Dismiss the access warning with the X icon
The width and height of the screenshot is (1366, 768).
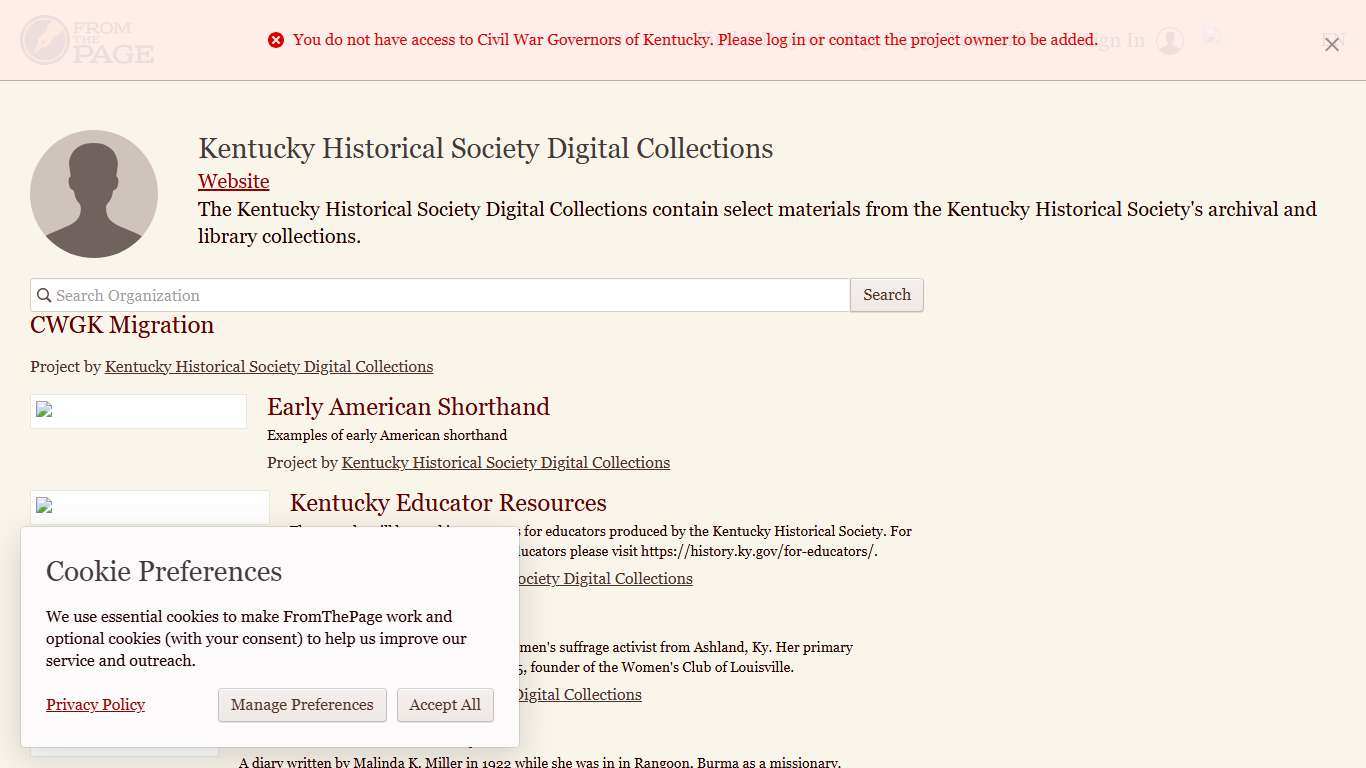pyautogui.click(x=1331, y=44)
